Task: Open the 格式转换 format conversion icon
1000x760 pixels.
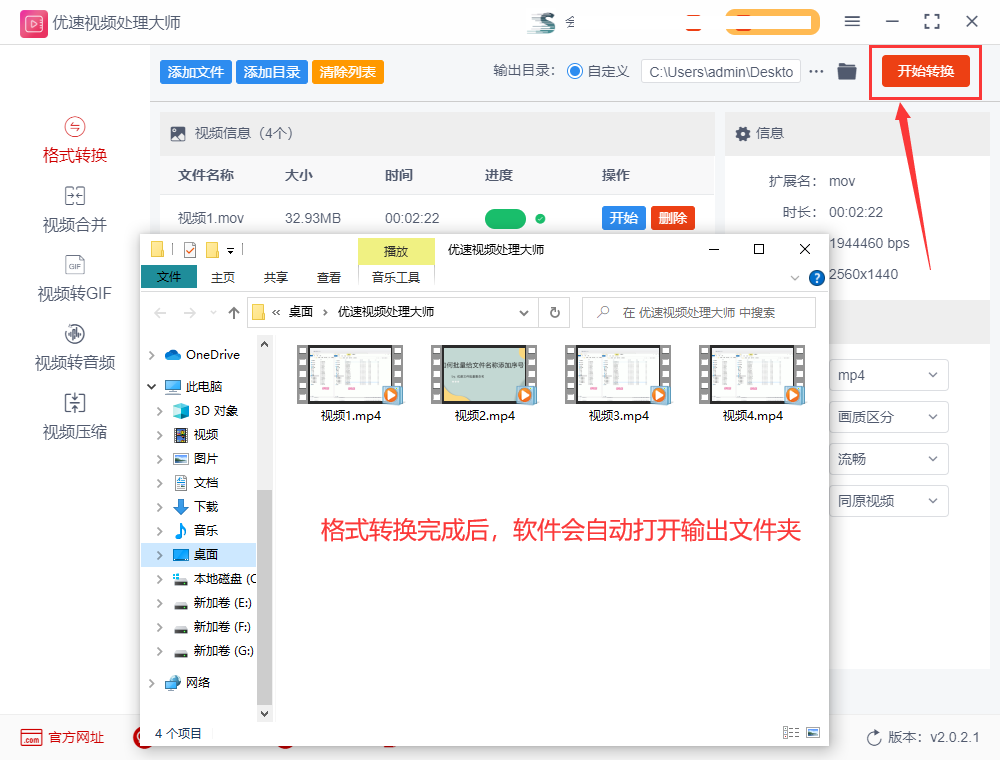Action: click(x=75, y=127)
